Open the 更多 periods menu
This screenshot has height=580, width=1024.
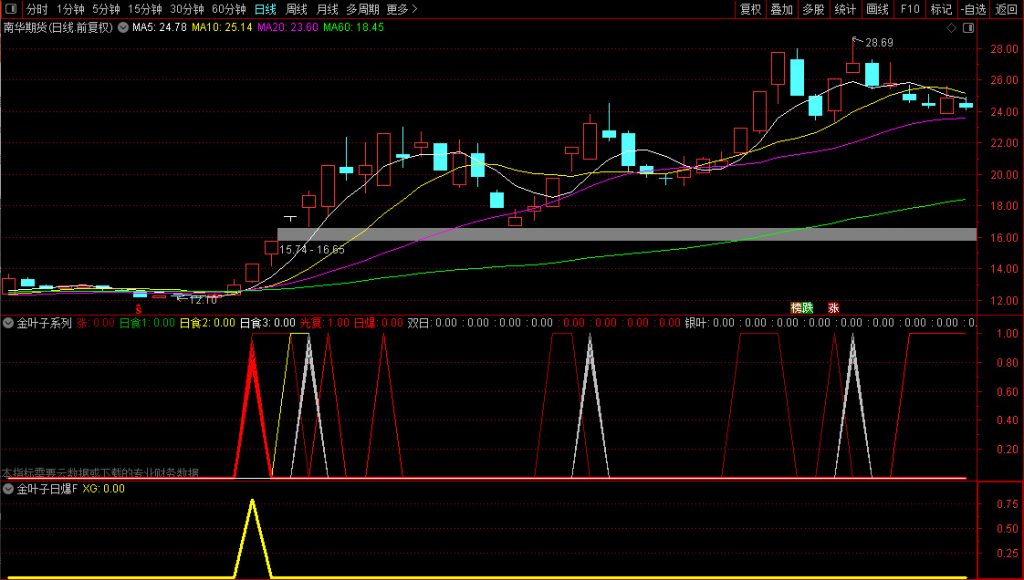(x=402, y=9)
